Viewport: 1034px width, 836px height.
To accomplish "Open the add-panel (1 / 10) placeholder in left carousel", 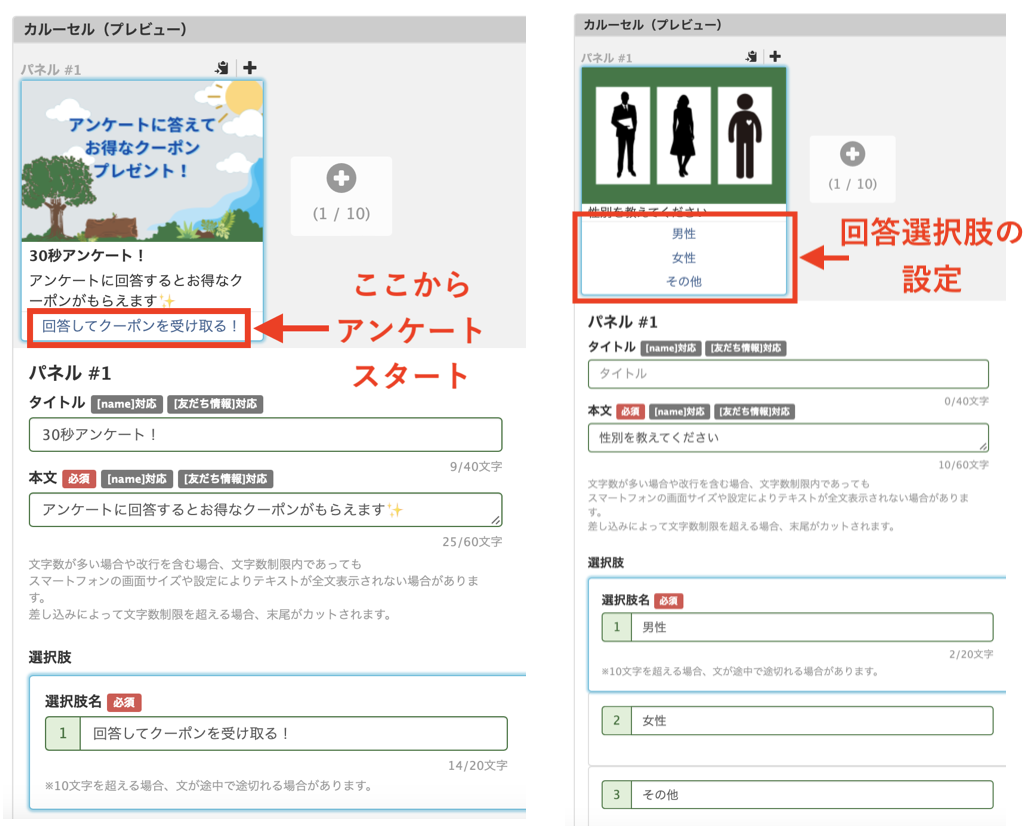I will click(x=341, y=196).
